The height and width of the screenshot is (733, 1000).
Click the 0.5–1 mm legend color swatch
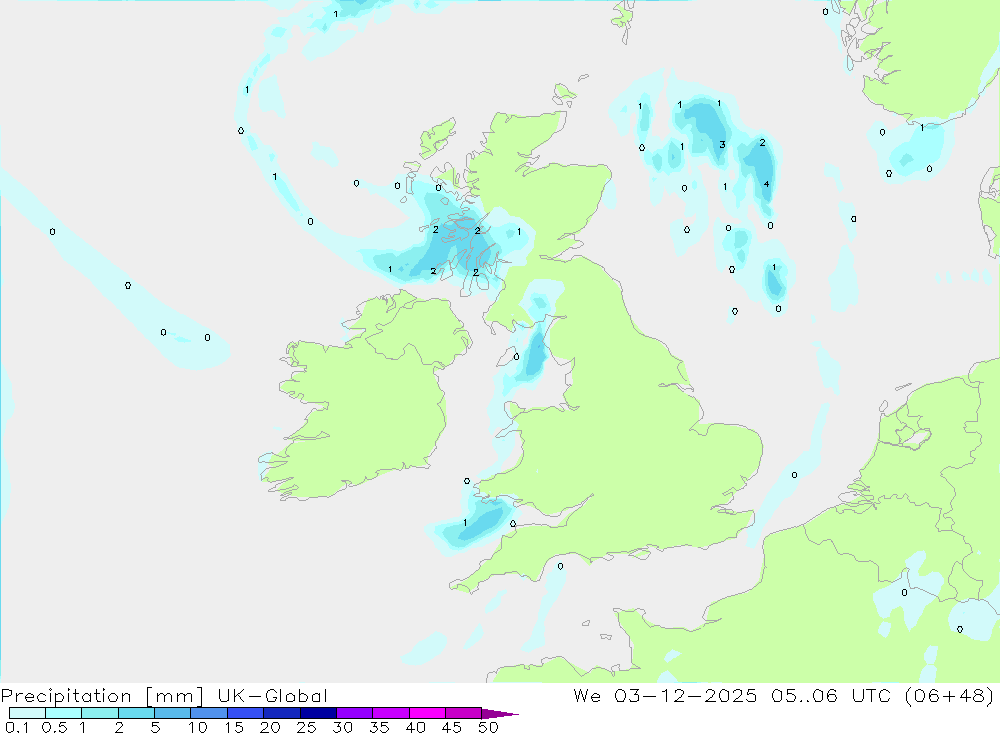point(63,713)
